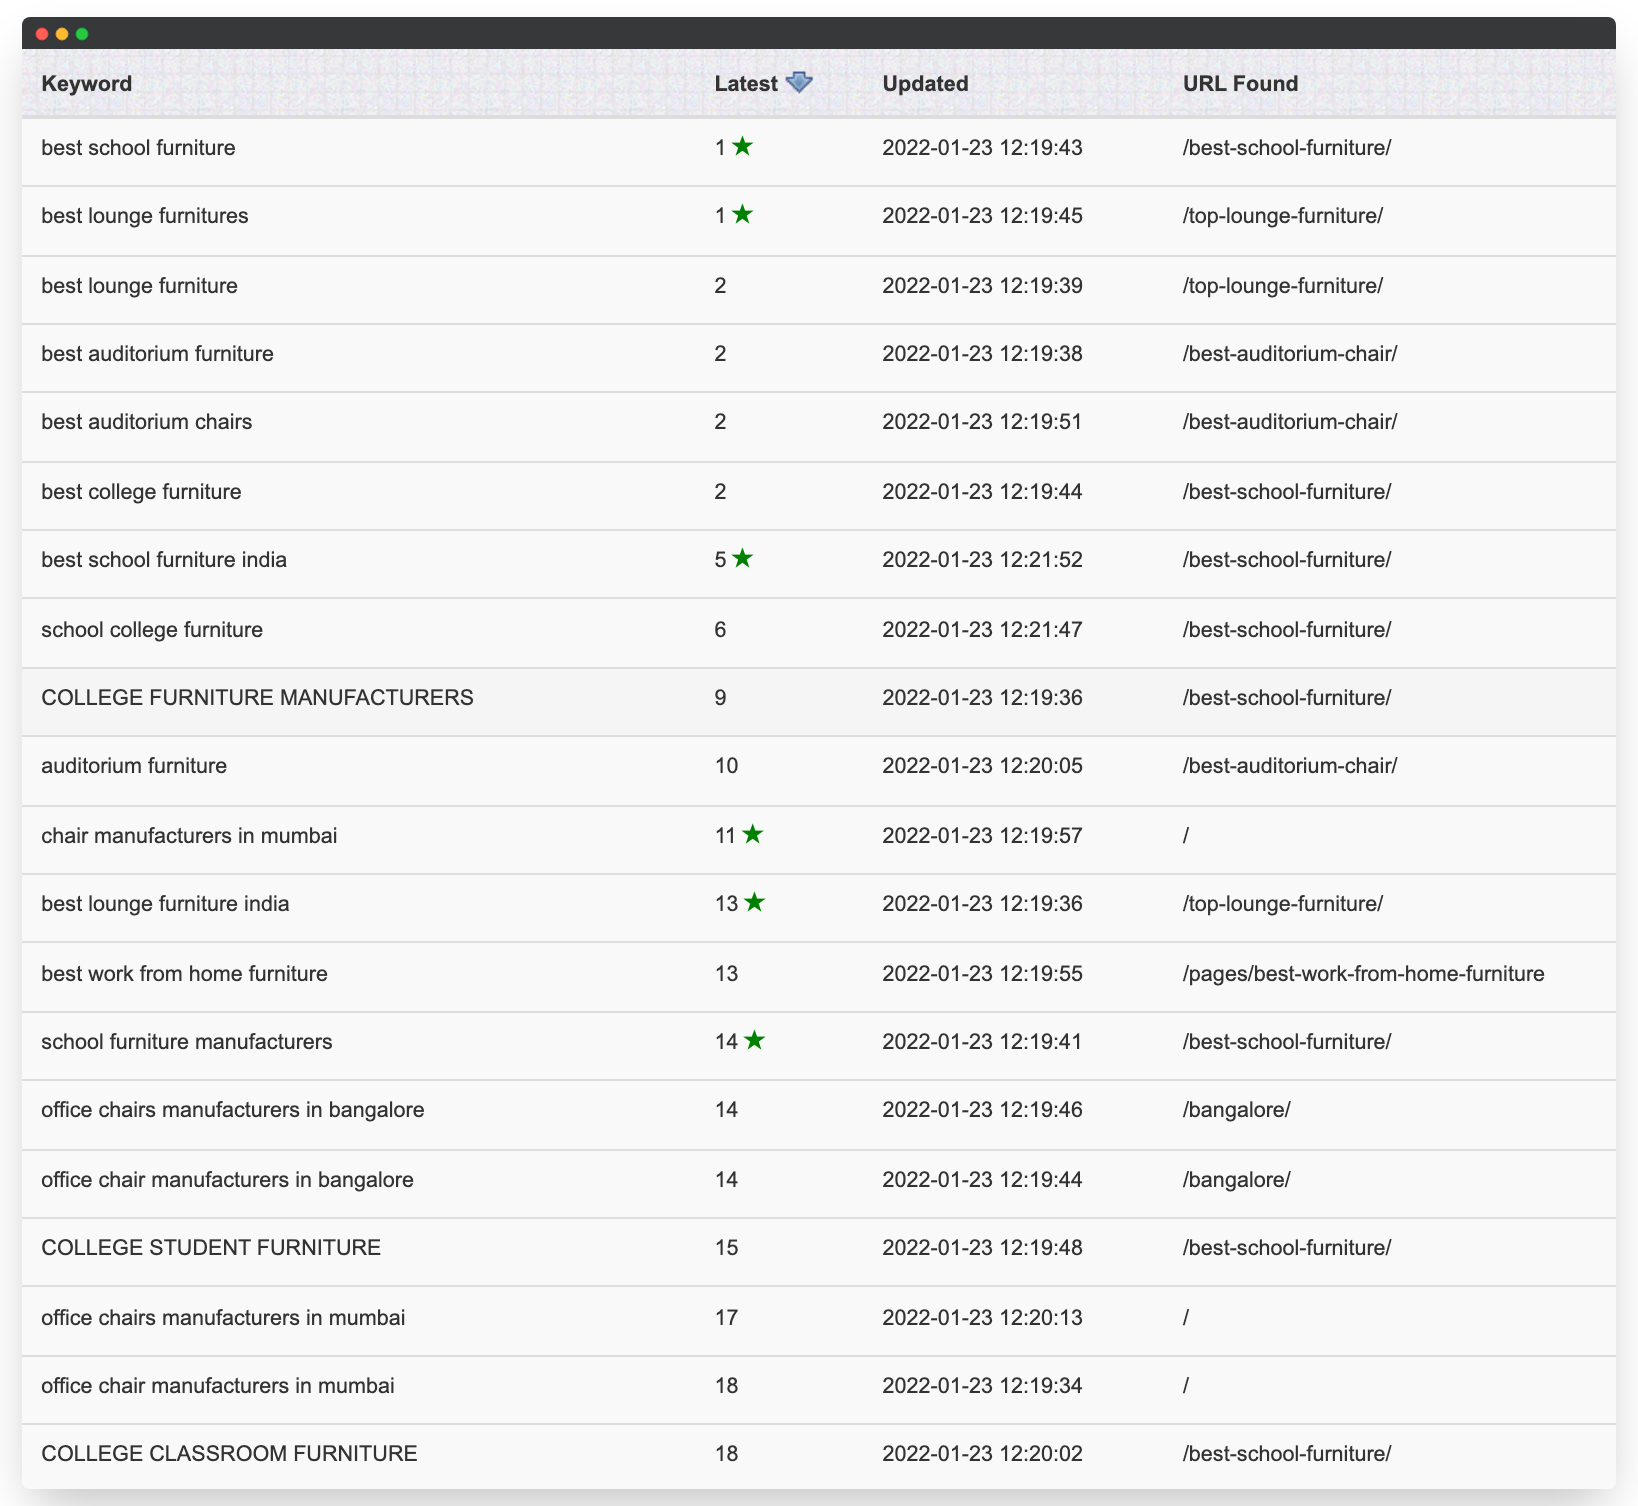Click the Latest column sort arrow icon

(x=799, y=83)
